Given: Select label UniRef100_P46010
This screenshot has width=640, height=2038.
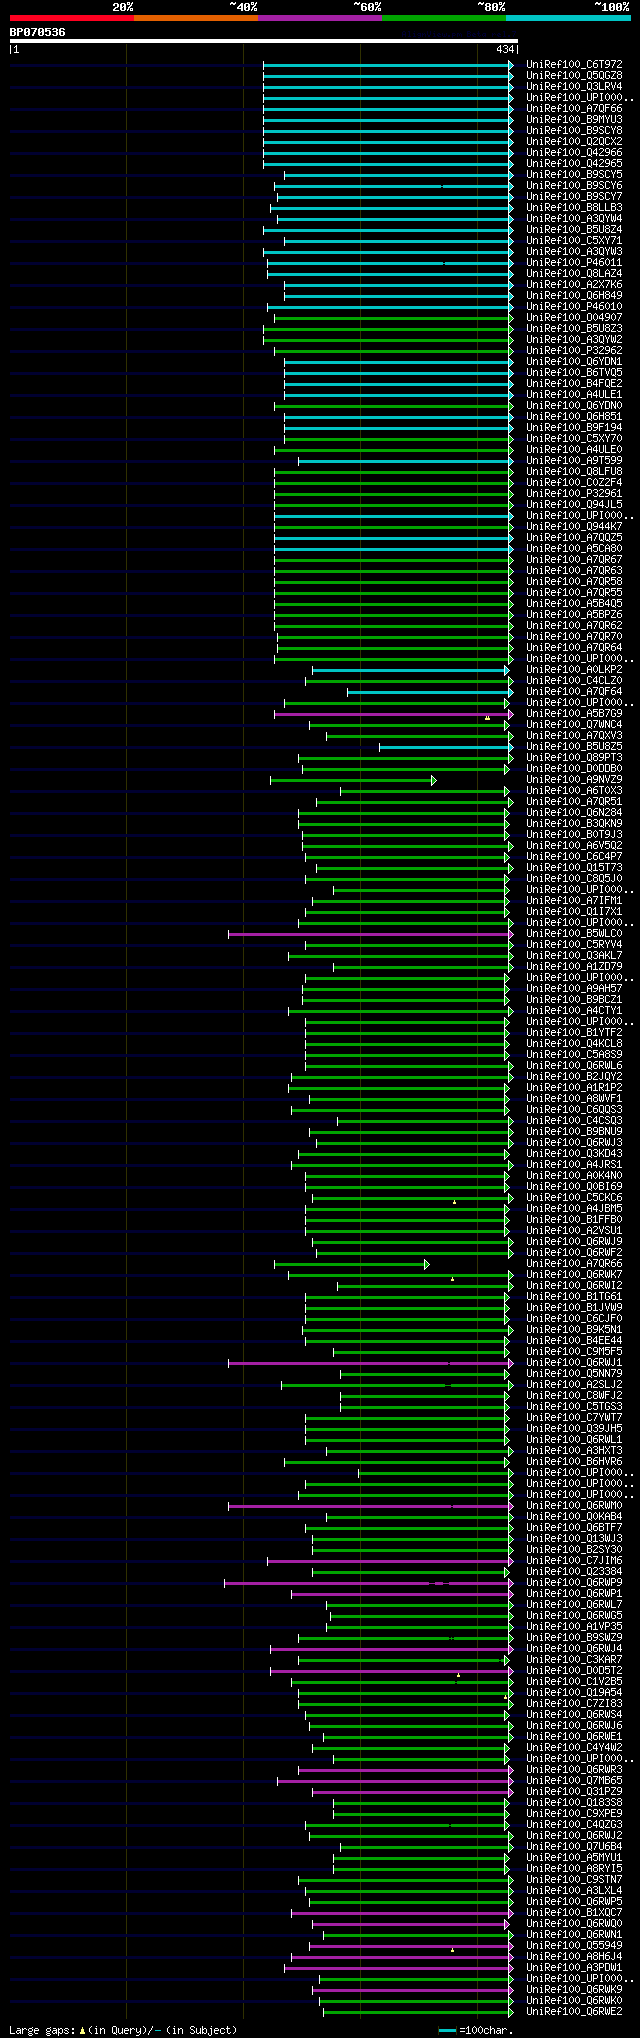Looking at the screenshot, I should pyautogui.click(x=574, y=307).
